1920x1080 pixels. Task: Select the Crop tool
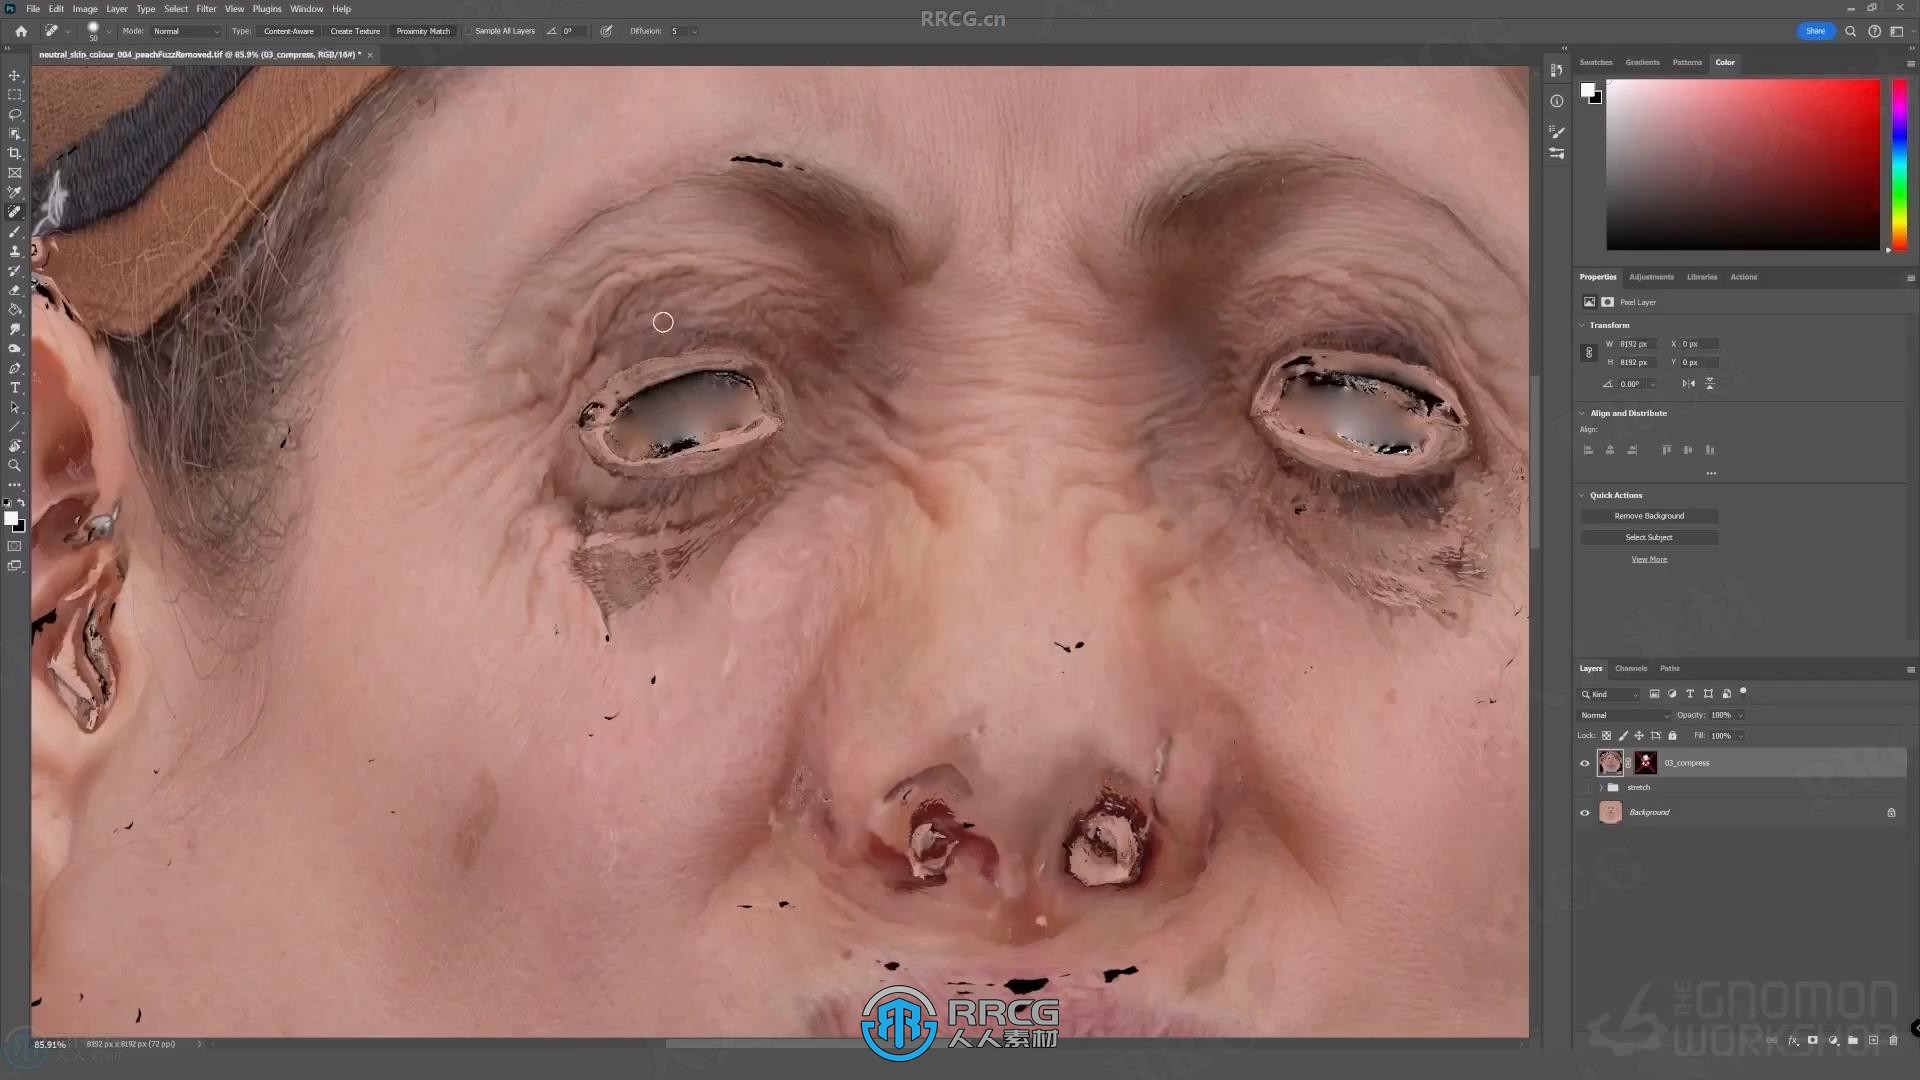coord(14,153)
